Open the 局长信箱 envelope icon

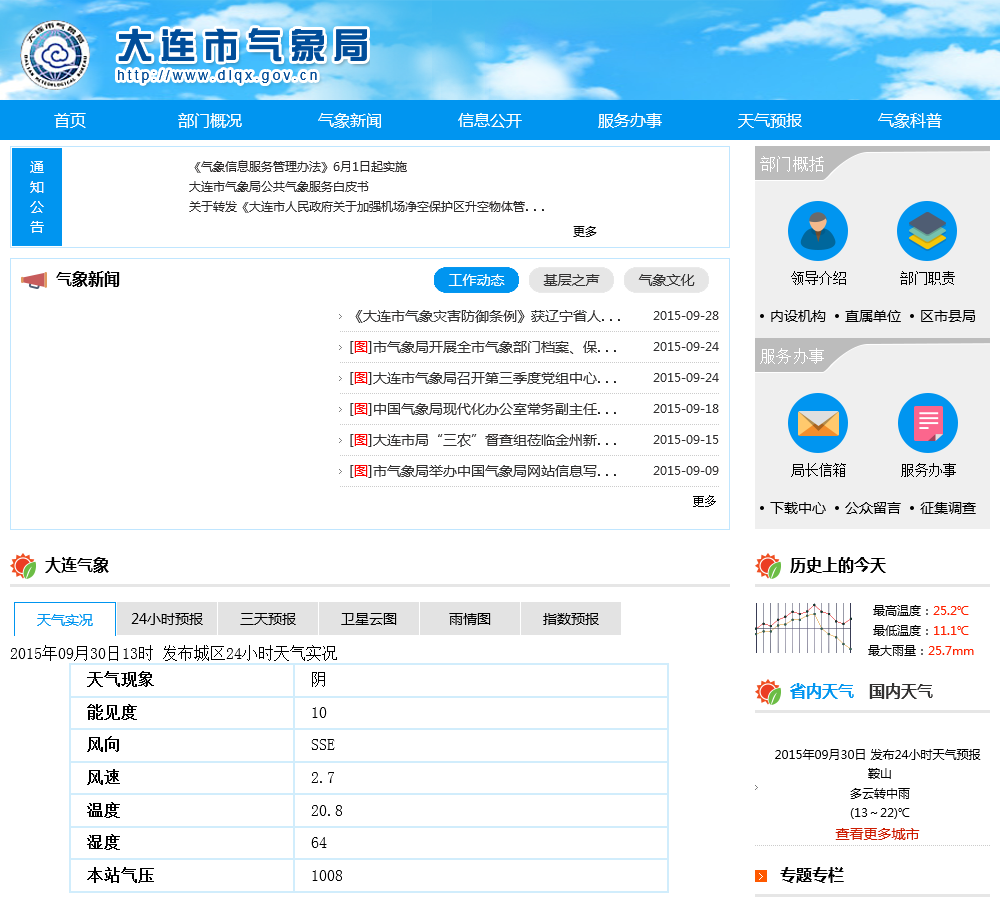point(817,423)
